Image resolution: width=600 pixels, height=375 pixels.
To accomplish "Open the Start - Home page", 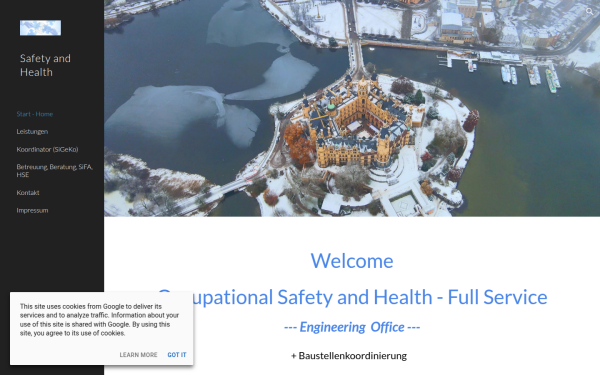I will point(34,114).
